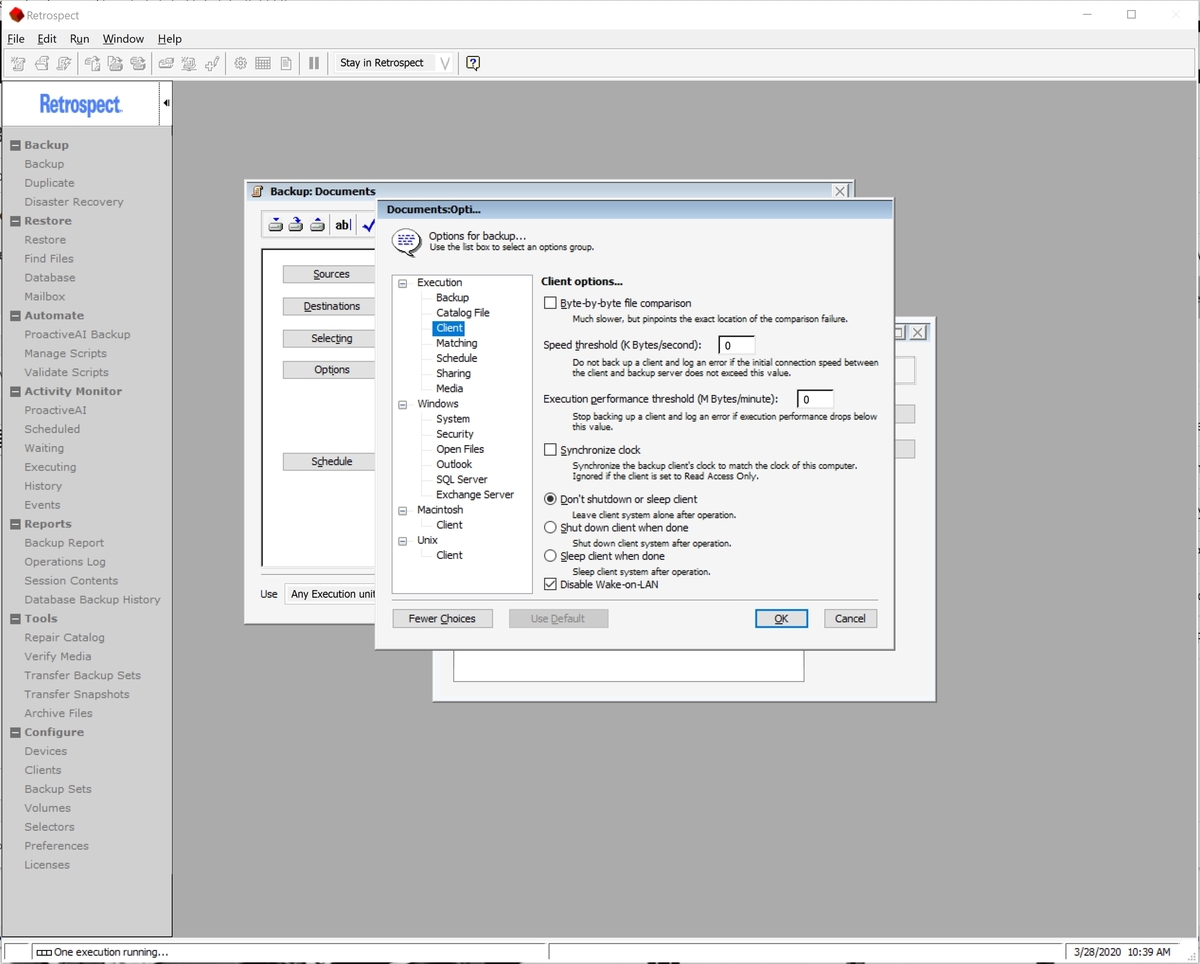Collapse the Execution tree group

[403, 283]
